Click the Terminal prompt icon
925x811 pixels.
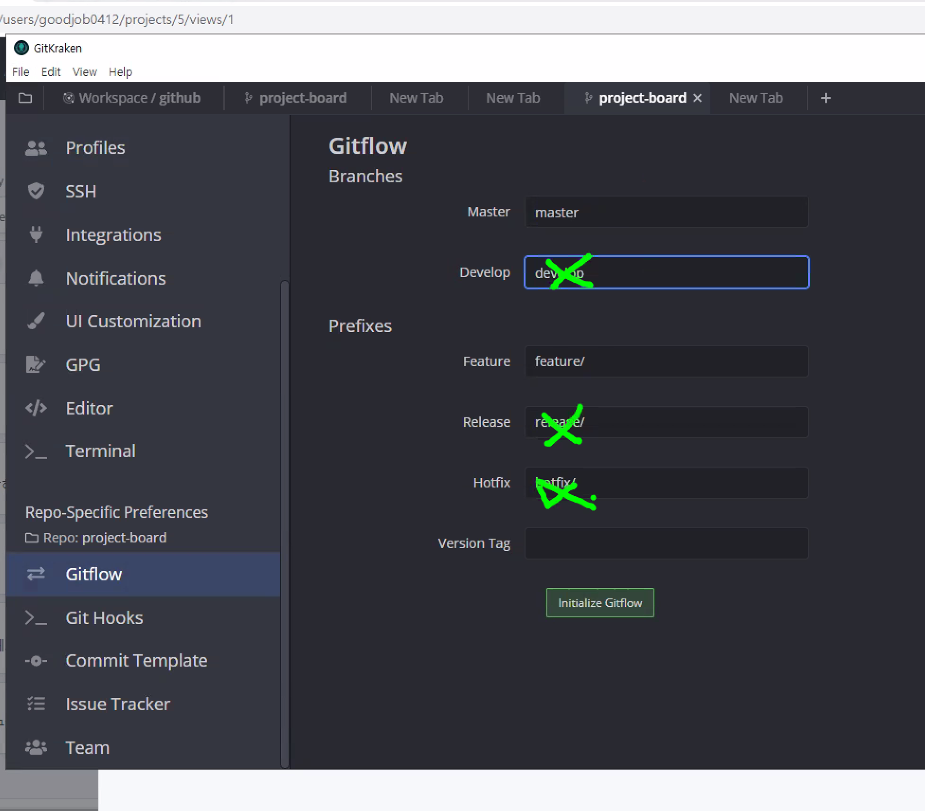point(36,452)
